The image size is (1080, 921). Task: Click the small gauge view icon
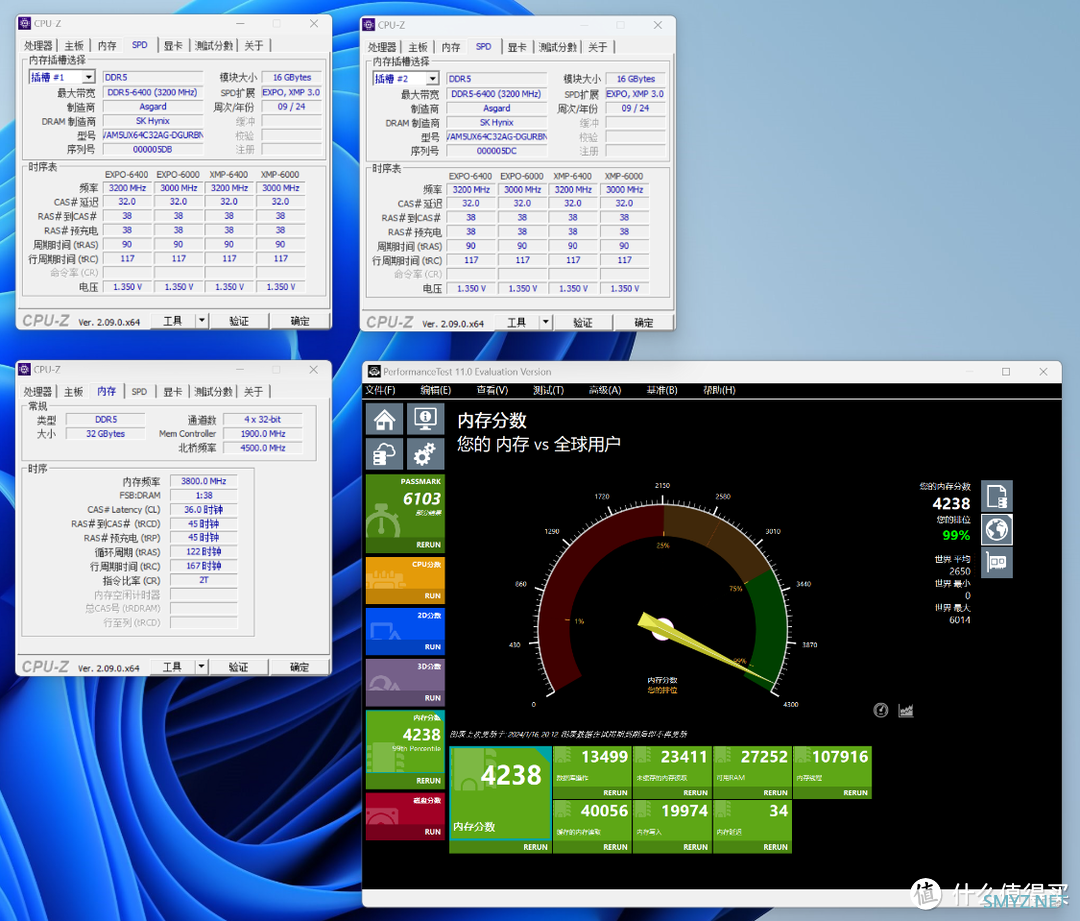pyautogui.click(x=881, y=710)
